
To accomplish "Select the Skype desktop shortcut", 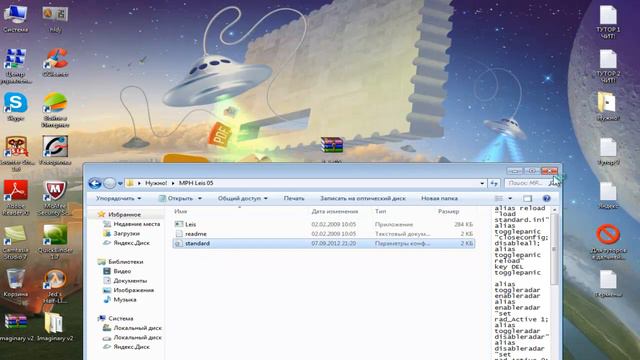I will tap(16, 107).
